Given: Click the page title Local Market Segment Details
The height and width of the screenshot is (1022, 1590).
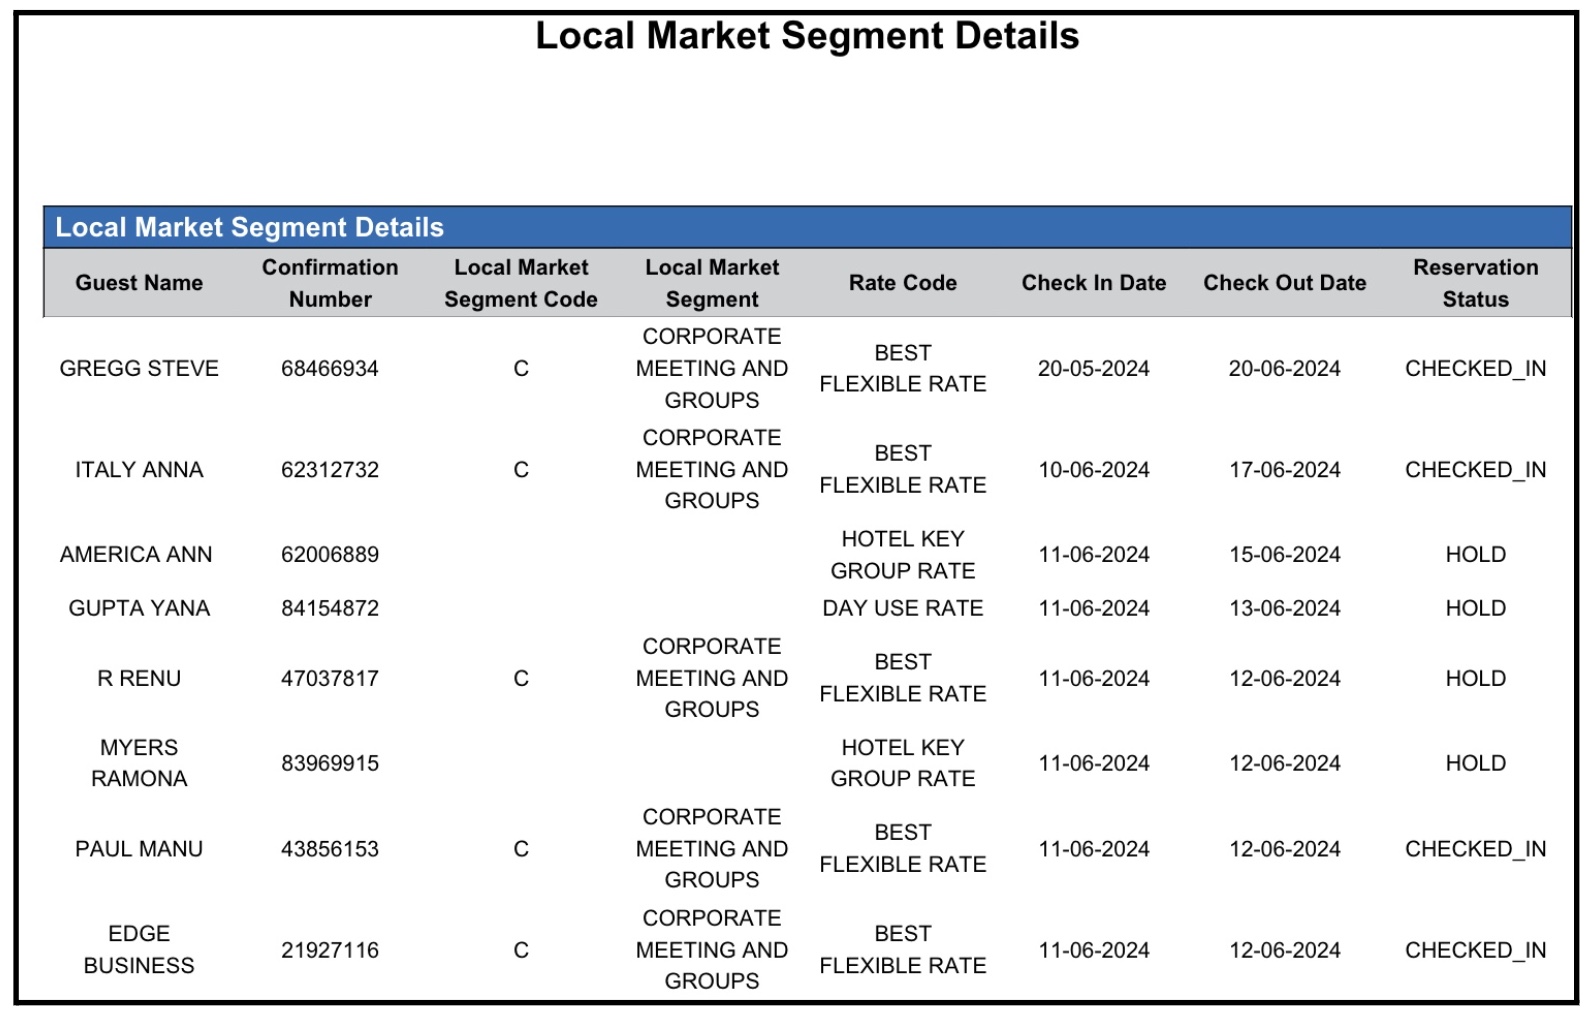Looking at the screenshot, I should (x=806, y=36).
